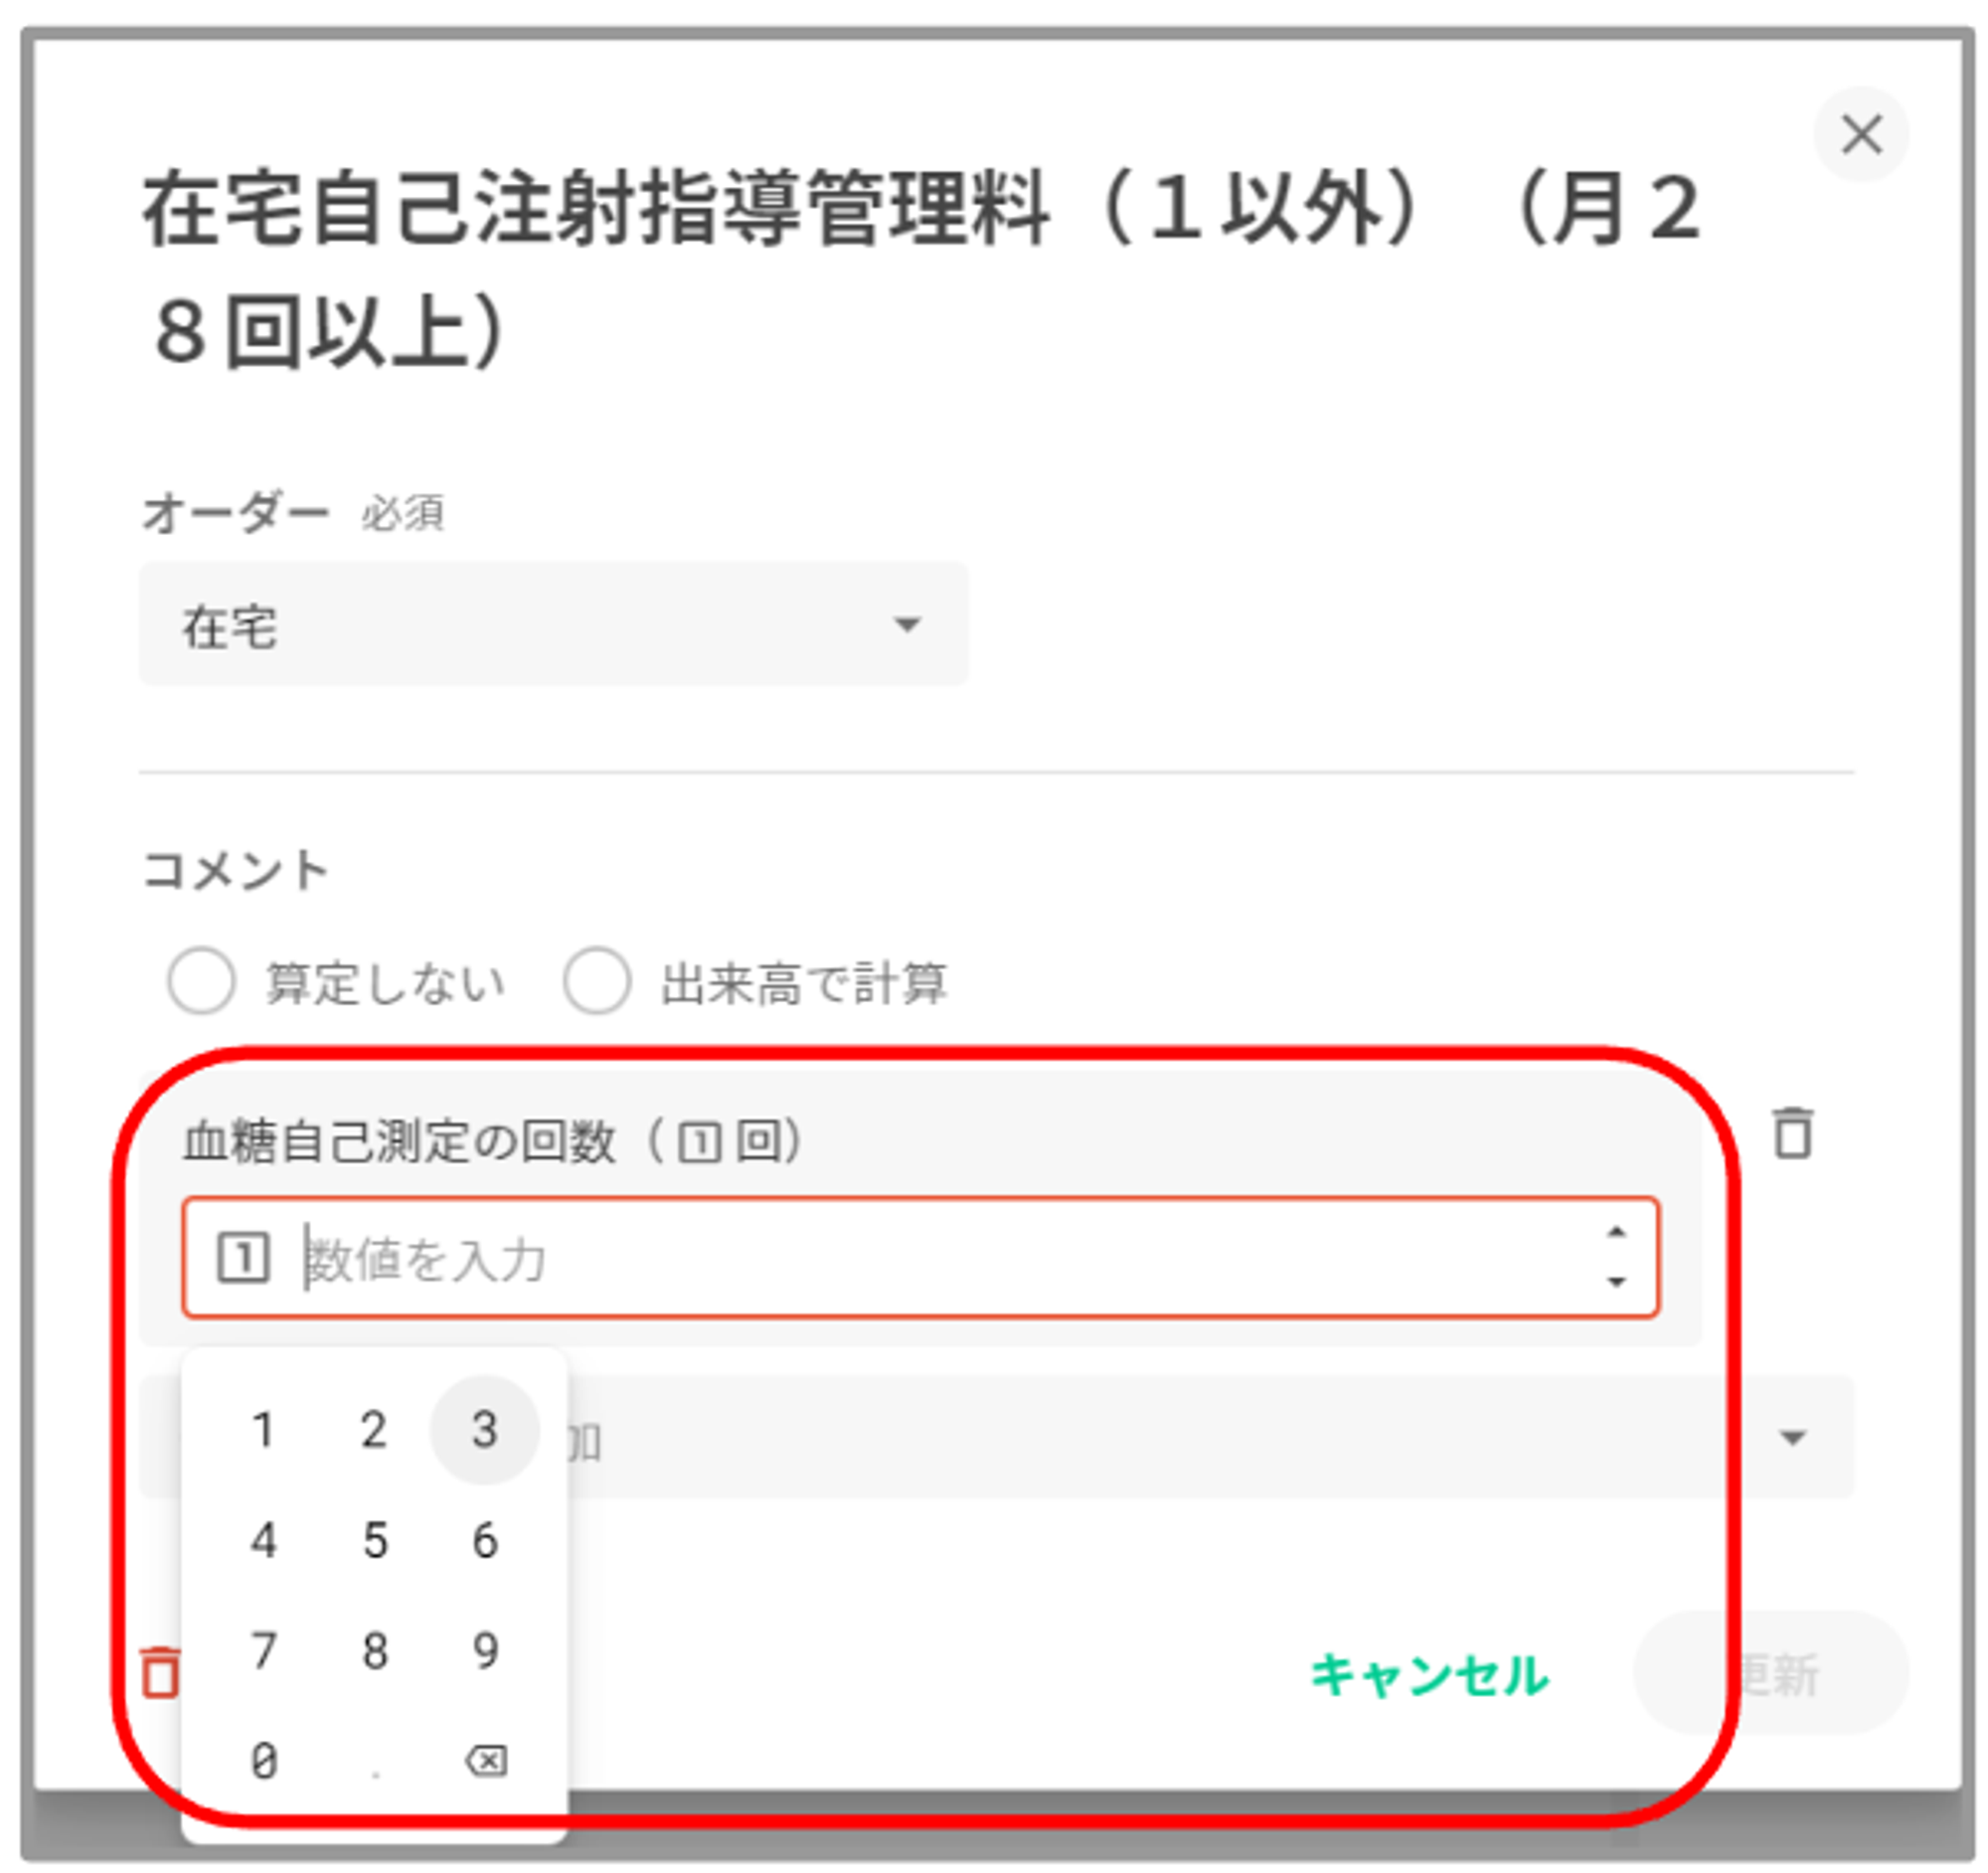Tap the 6 key on the number pad
Image resolution: width=1988 pixels, height=1873 pixels.
click(485, 1541)
